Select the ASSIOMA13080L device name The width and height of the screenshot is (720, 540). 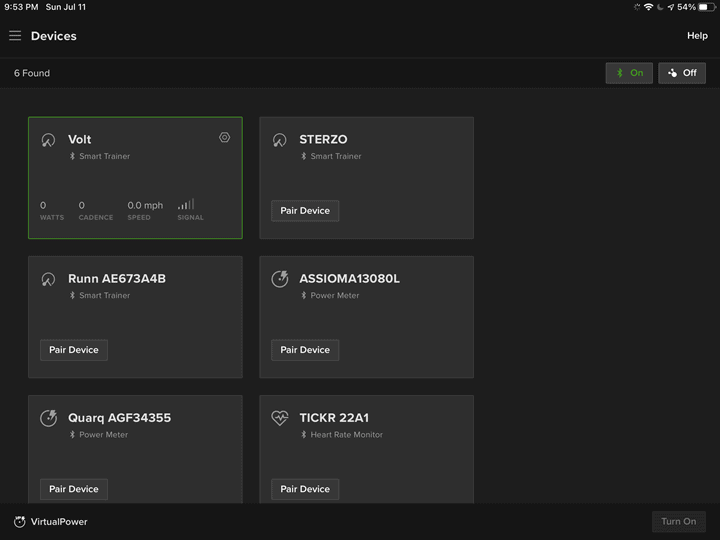click(349, 279)
